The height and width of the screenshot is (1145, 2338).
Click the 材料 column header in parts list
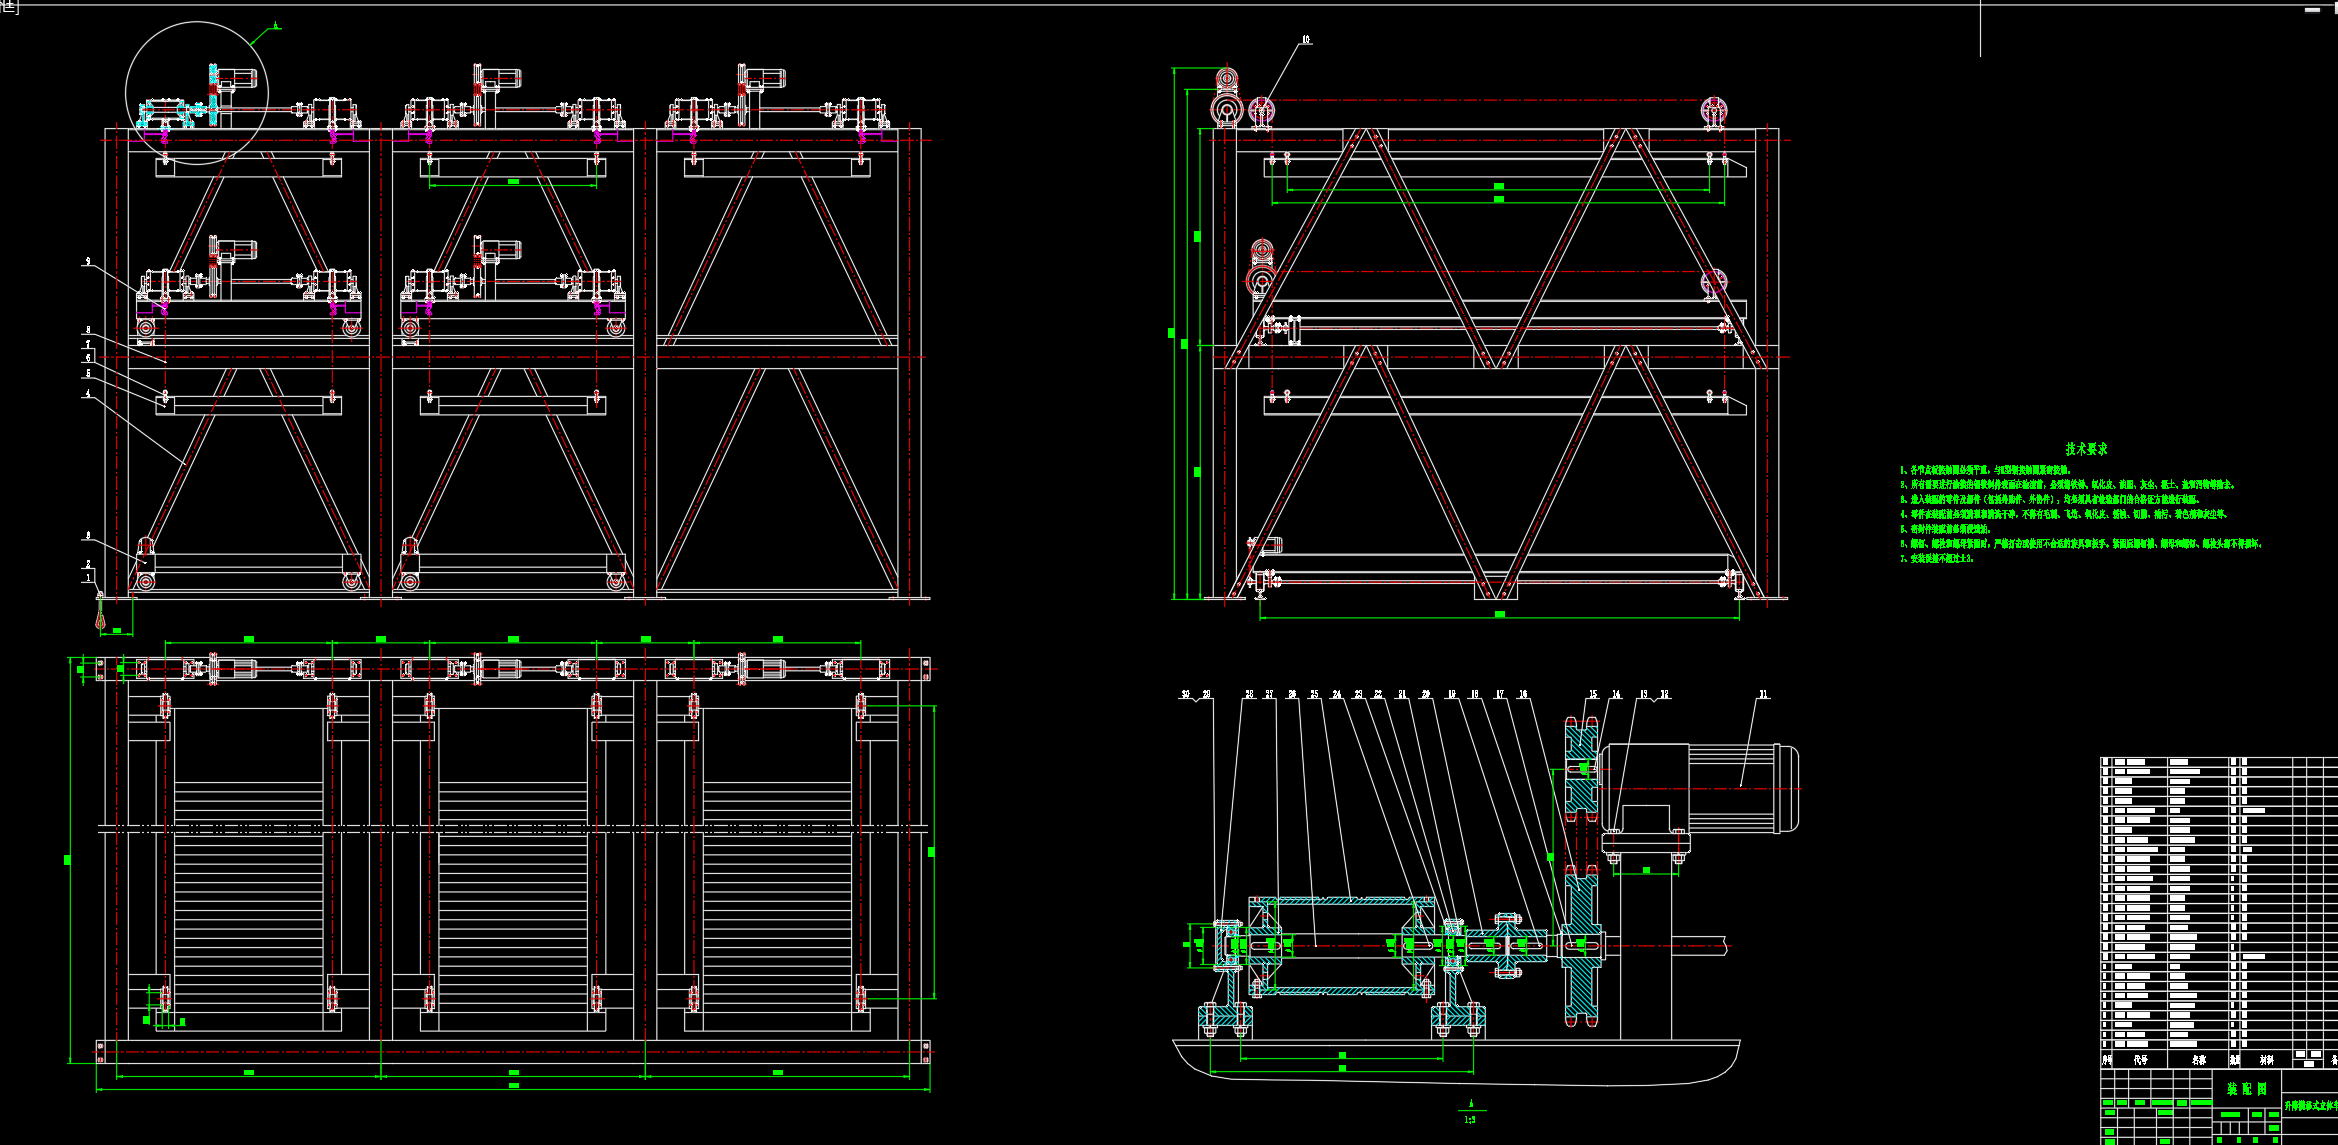coord(2266,1060)
